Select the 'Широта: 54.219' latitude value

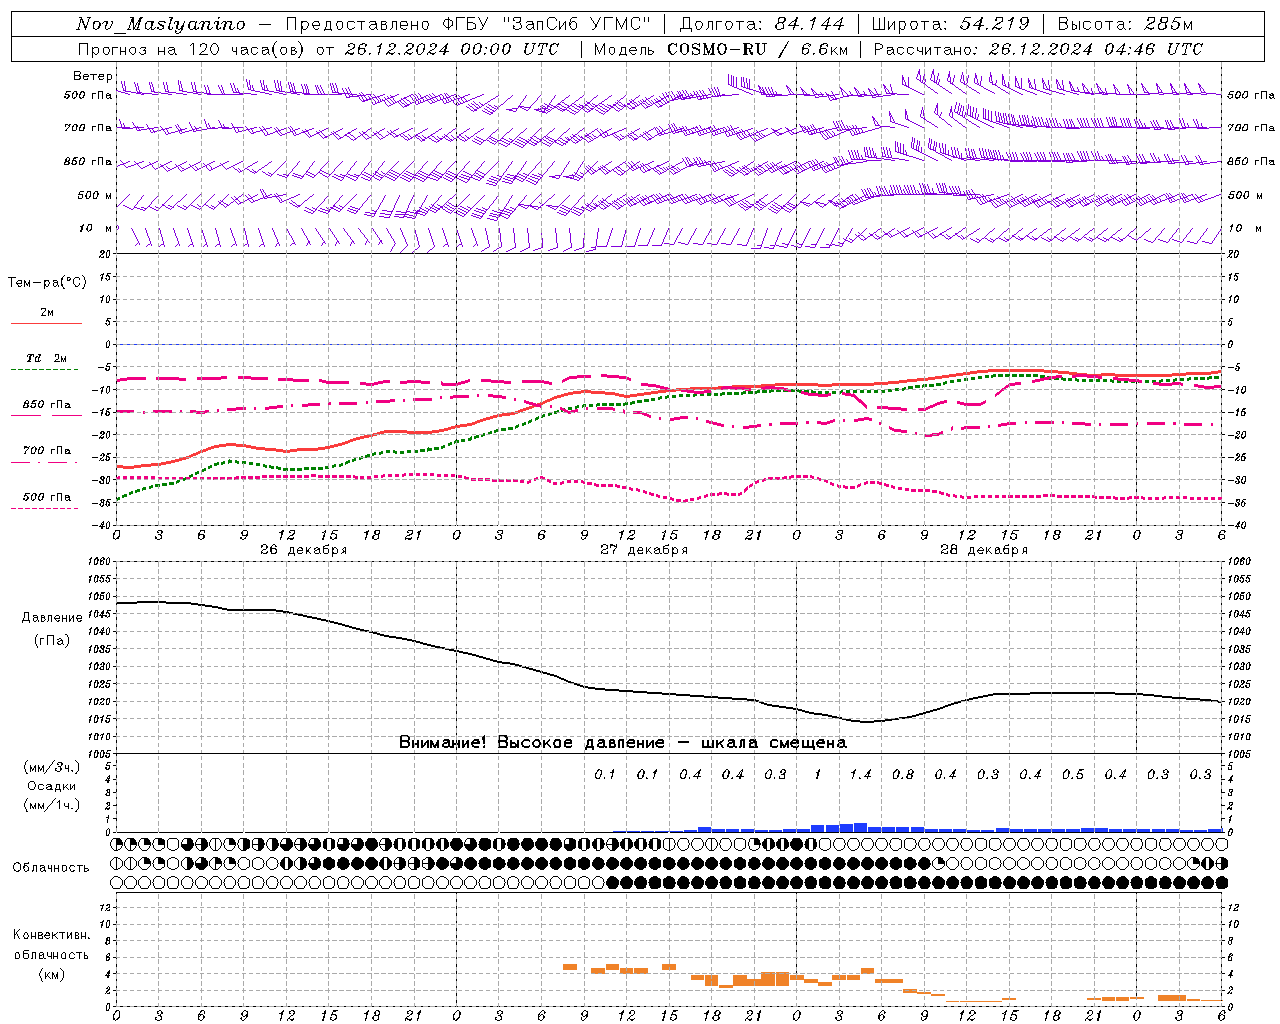point(951,24)
